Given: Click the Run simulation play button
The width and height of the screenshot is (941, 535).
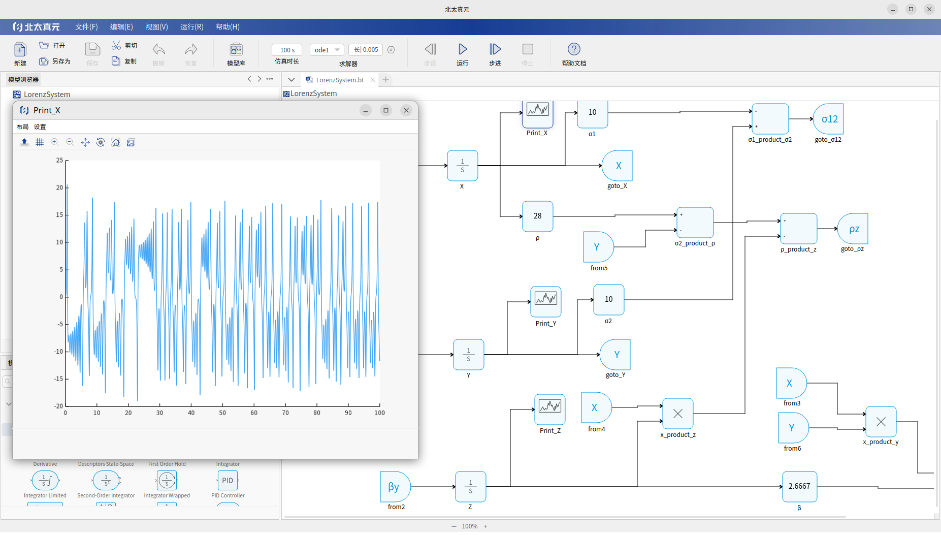Looking at the screenshot, I should point(462,49).
